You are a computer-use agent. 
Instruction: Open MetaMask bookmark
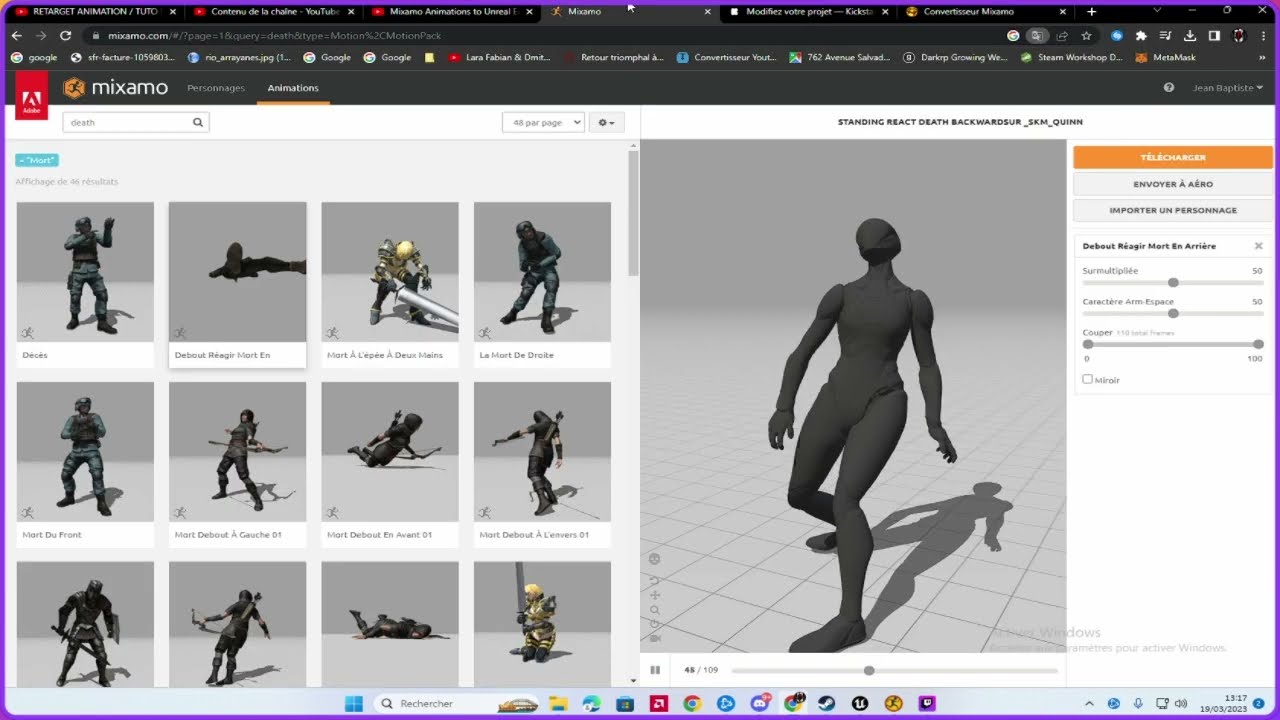pyautogui.click(x=1166, y=57)
